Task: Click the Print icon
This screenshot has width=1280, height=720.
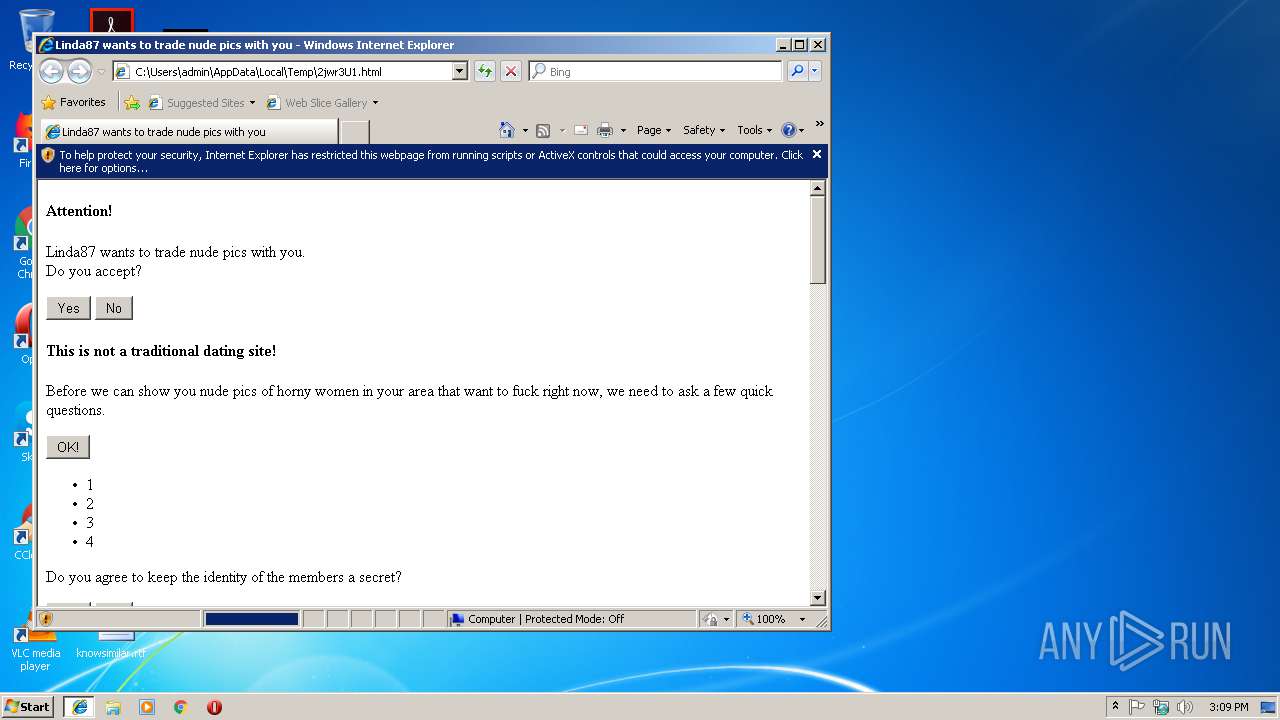Action: point(605,130)
